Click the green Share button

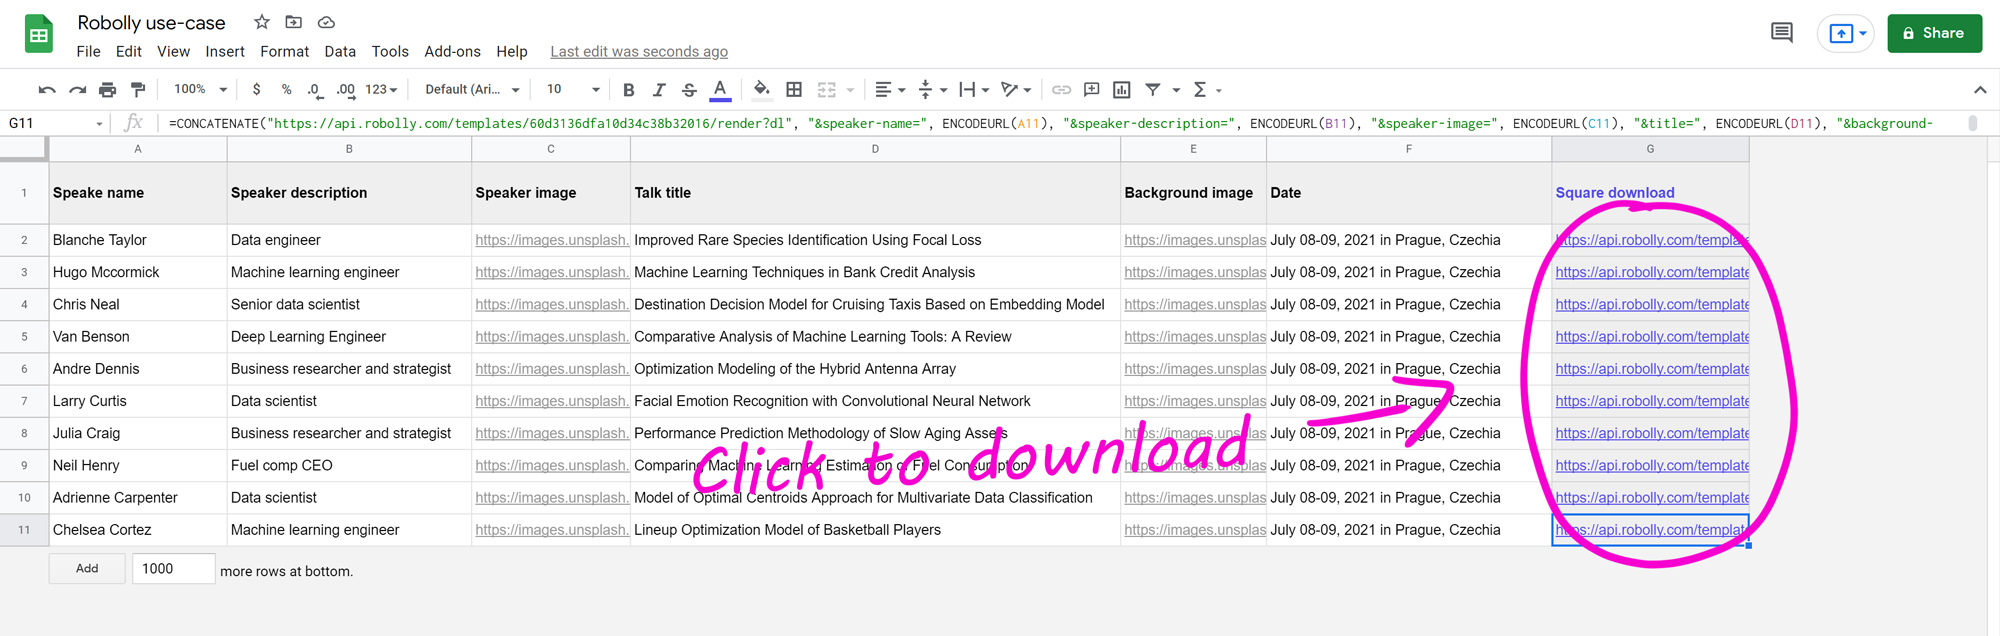[1934, 33]
